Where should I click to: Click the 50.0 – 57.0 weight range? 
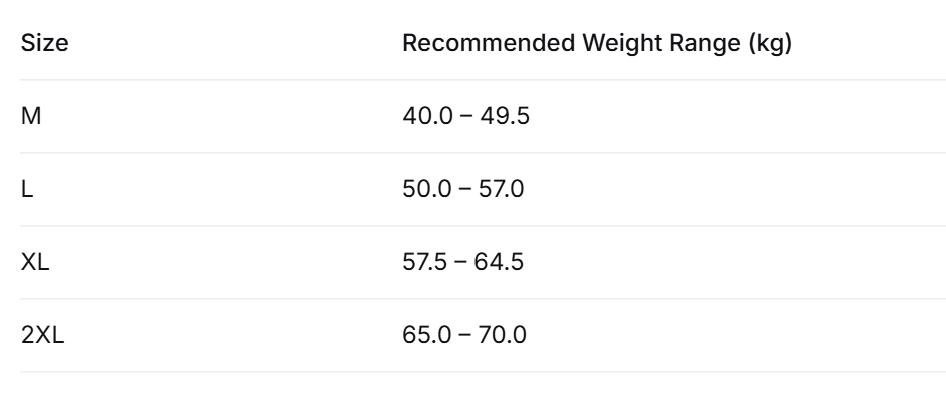pos(463,189)
